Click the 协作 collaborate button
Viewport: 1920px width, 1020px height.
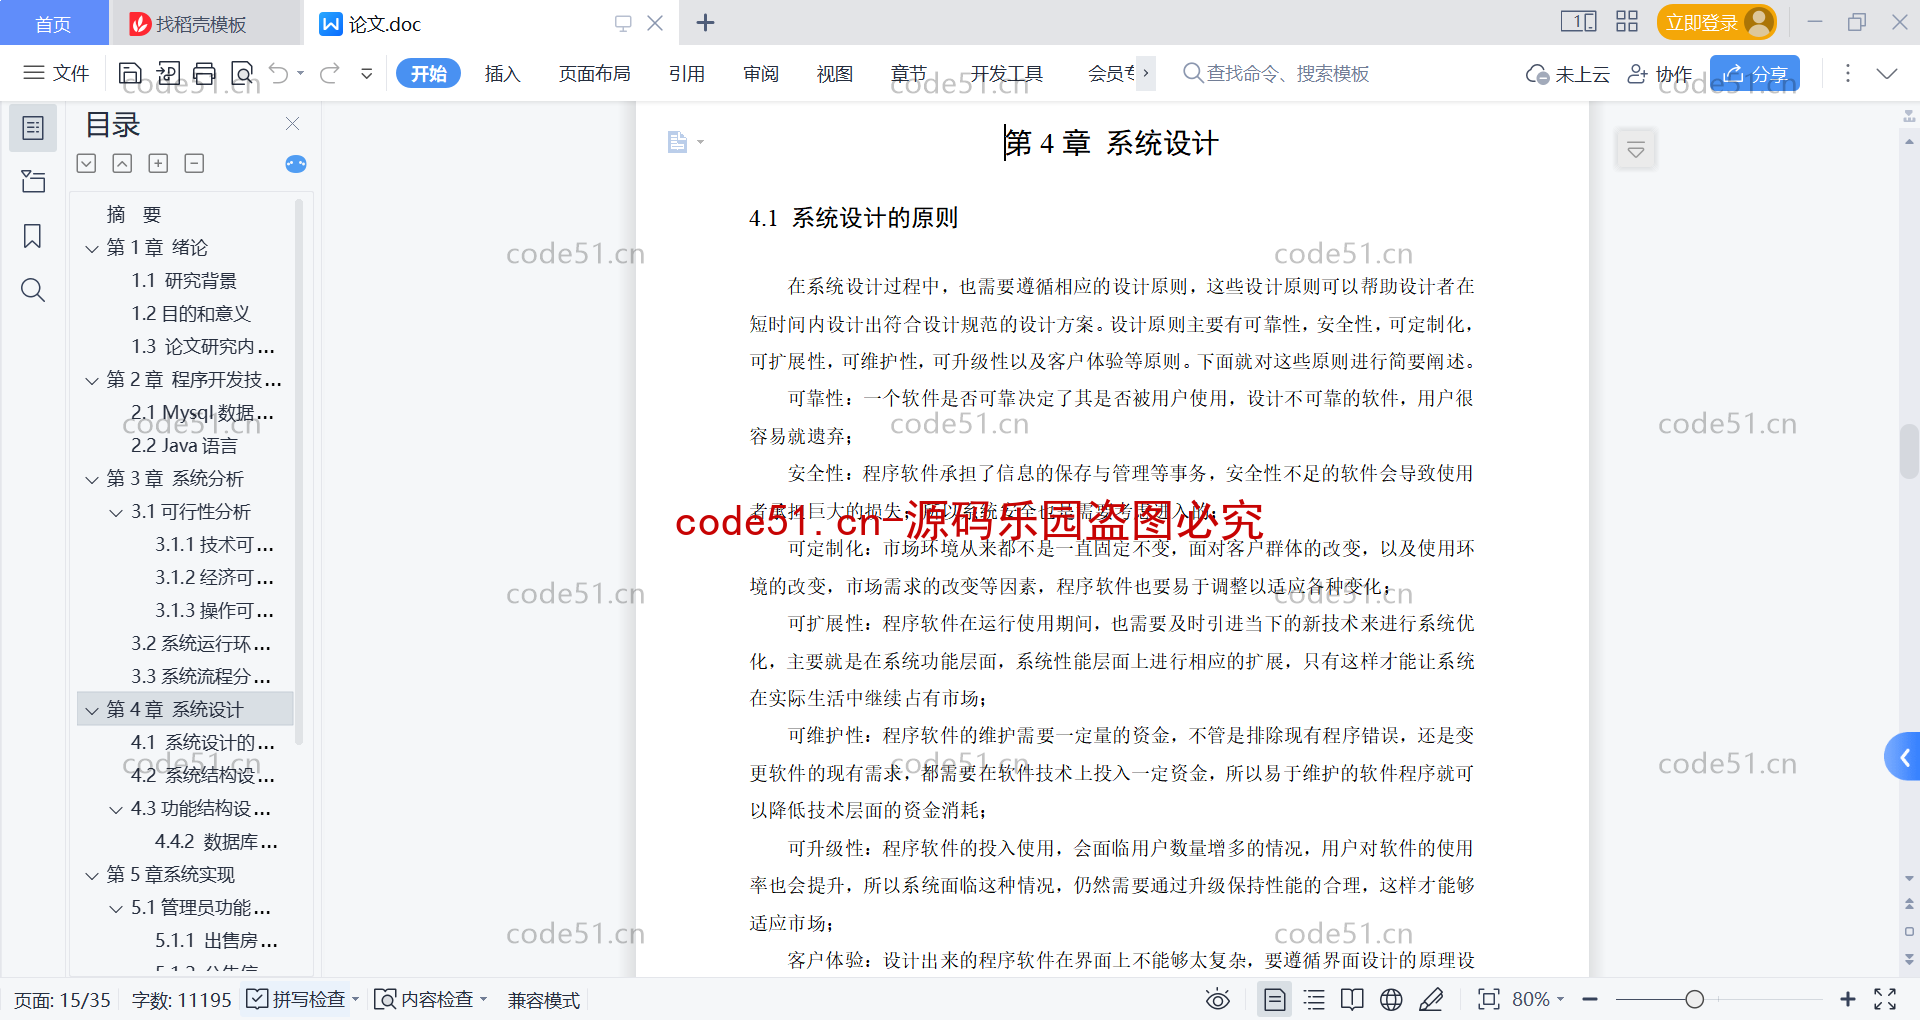click(1660, 74)
